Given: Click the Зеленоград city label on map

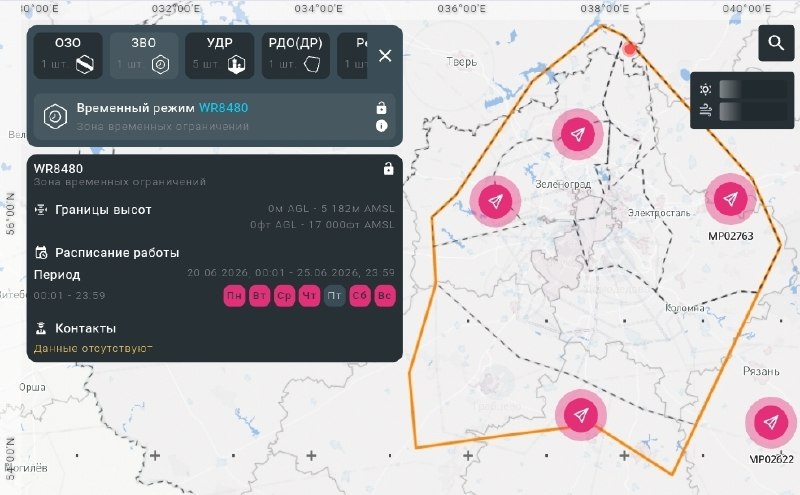Looking at the screenshot, I should (563, 184).
